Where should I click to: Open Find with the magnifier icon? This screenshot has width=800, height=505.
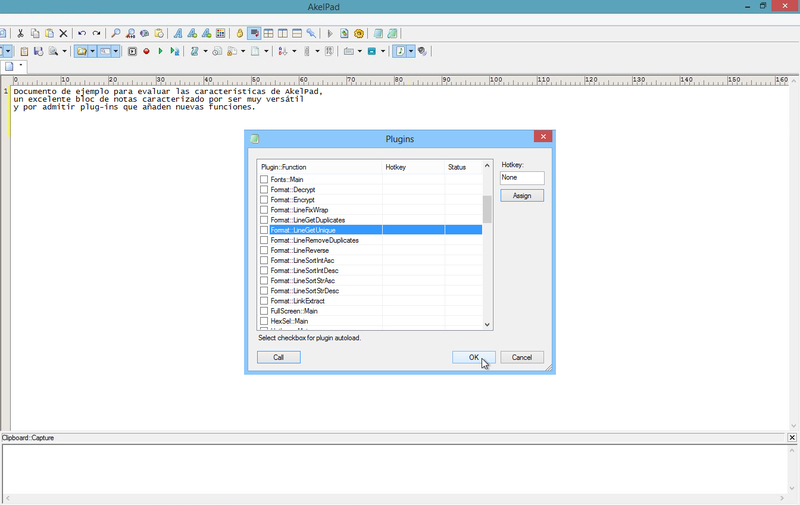[x=116, y=34]
